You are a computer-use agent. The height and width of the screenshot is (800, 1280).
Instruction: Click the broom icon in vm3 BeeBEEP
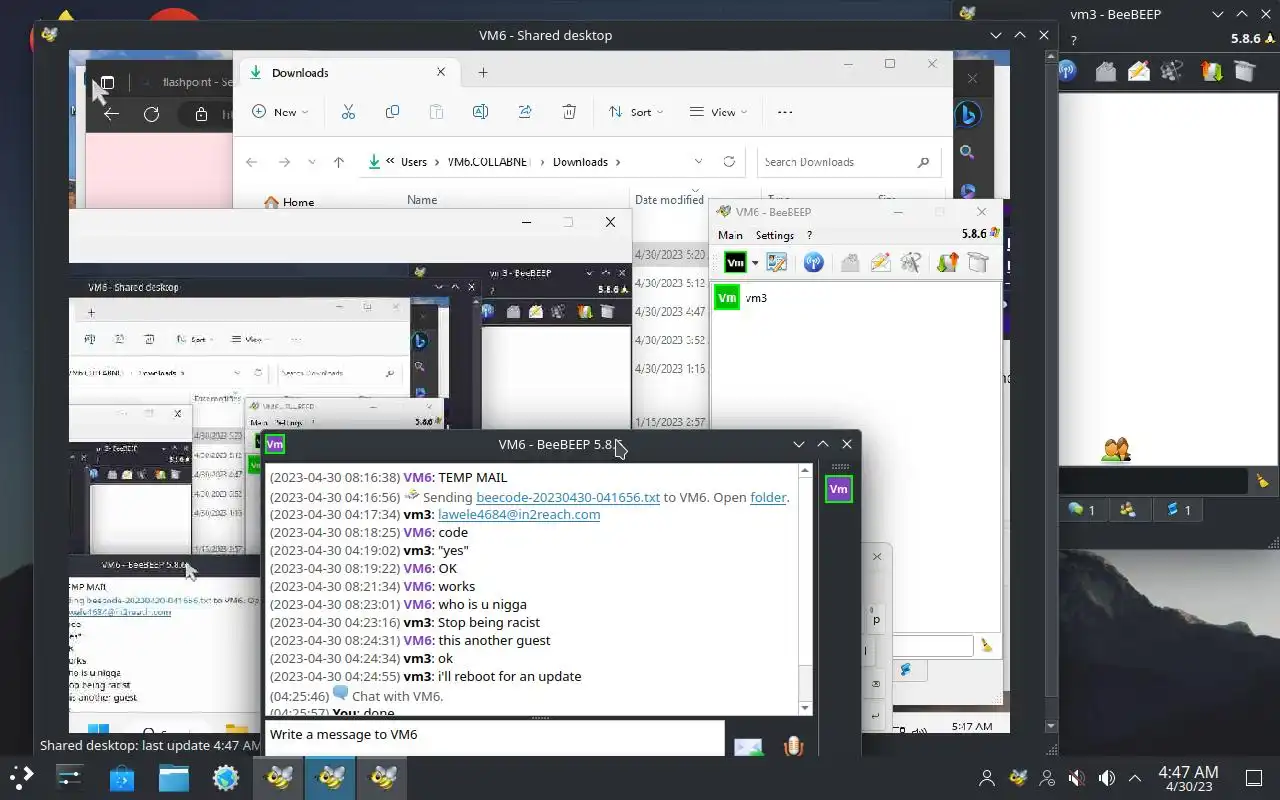tap(1263, 481)
